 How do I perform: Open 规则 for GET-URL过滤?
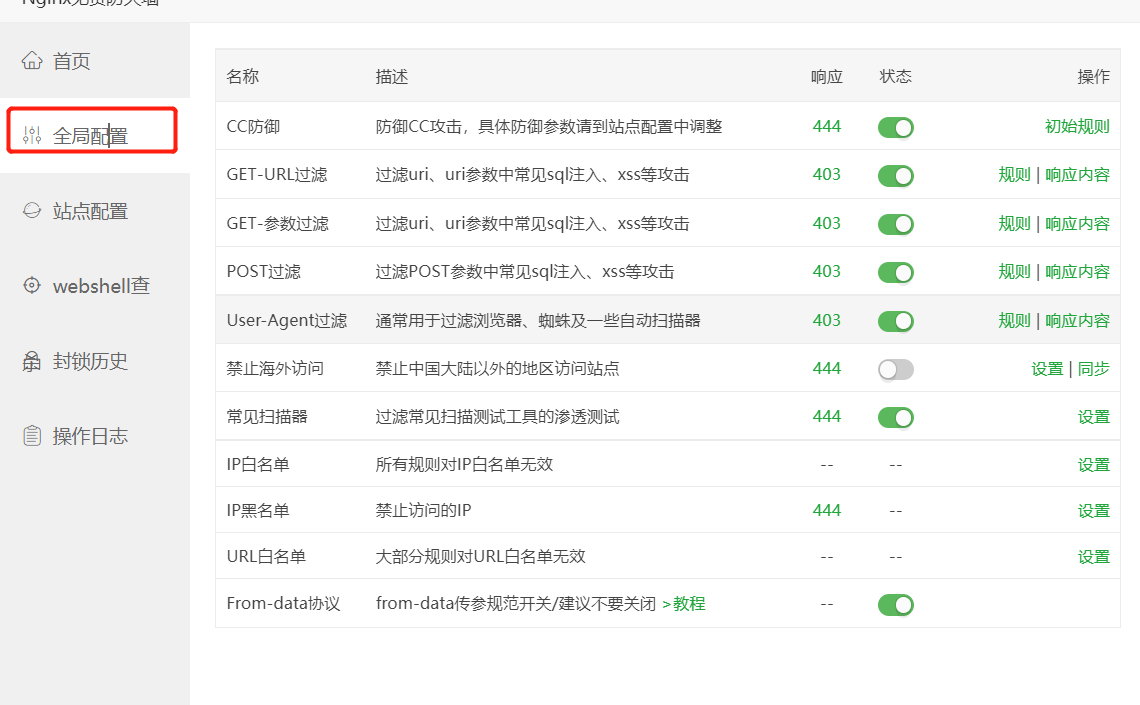coord(1014,174)
